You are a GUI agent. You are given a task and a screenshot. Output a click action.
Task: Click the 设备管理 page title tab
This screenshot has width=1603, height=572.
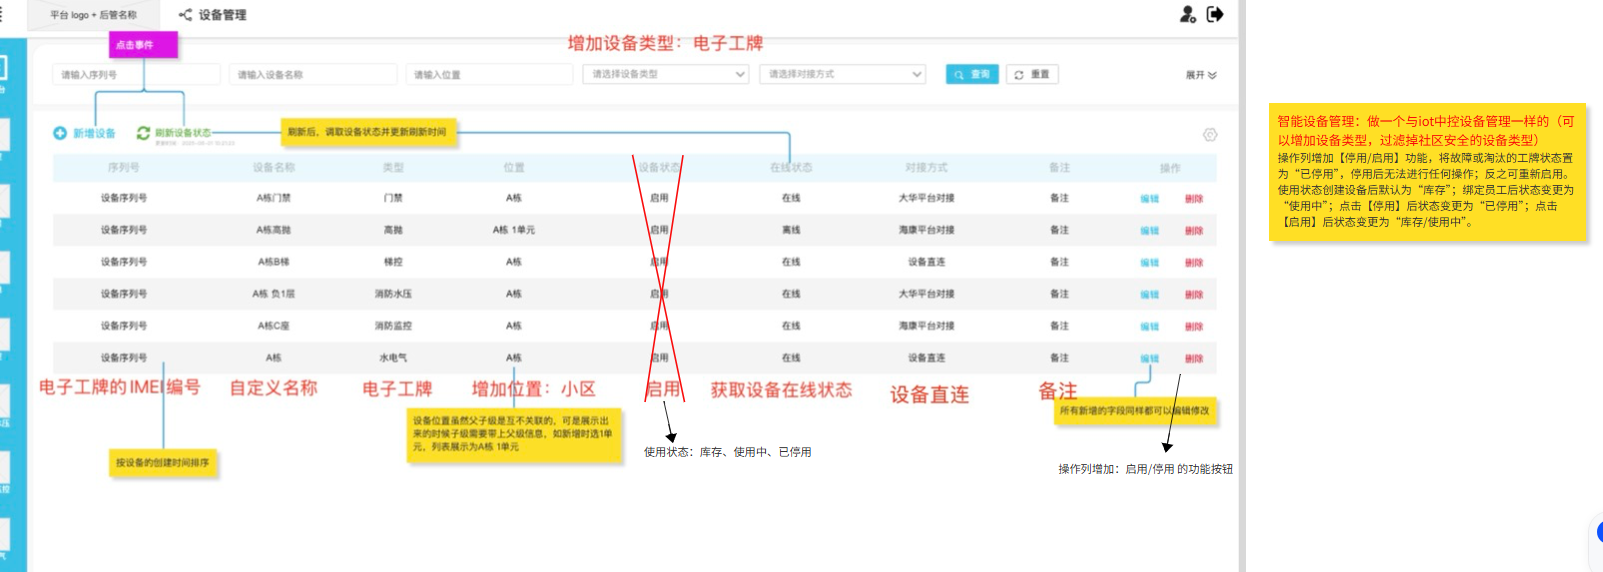222,15
